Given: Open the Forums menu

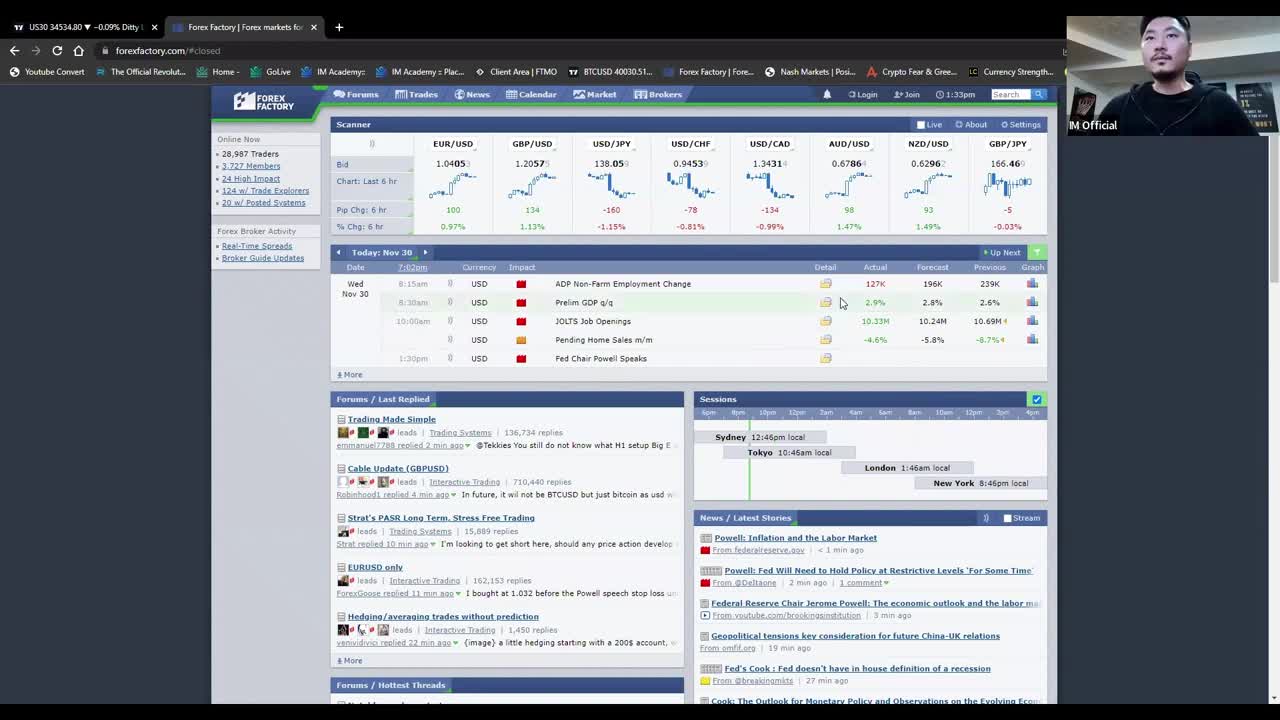Looking at the screenshot, I should [356, 94].
